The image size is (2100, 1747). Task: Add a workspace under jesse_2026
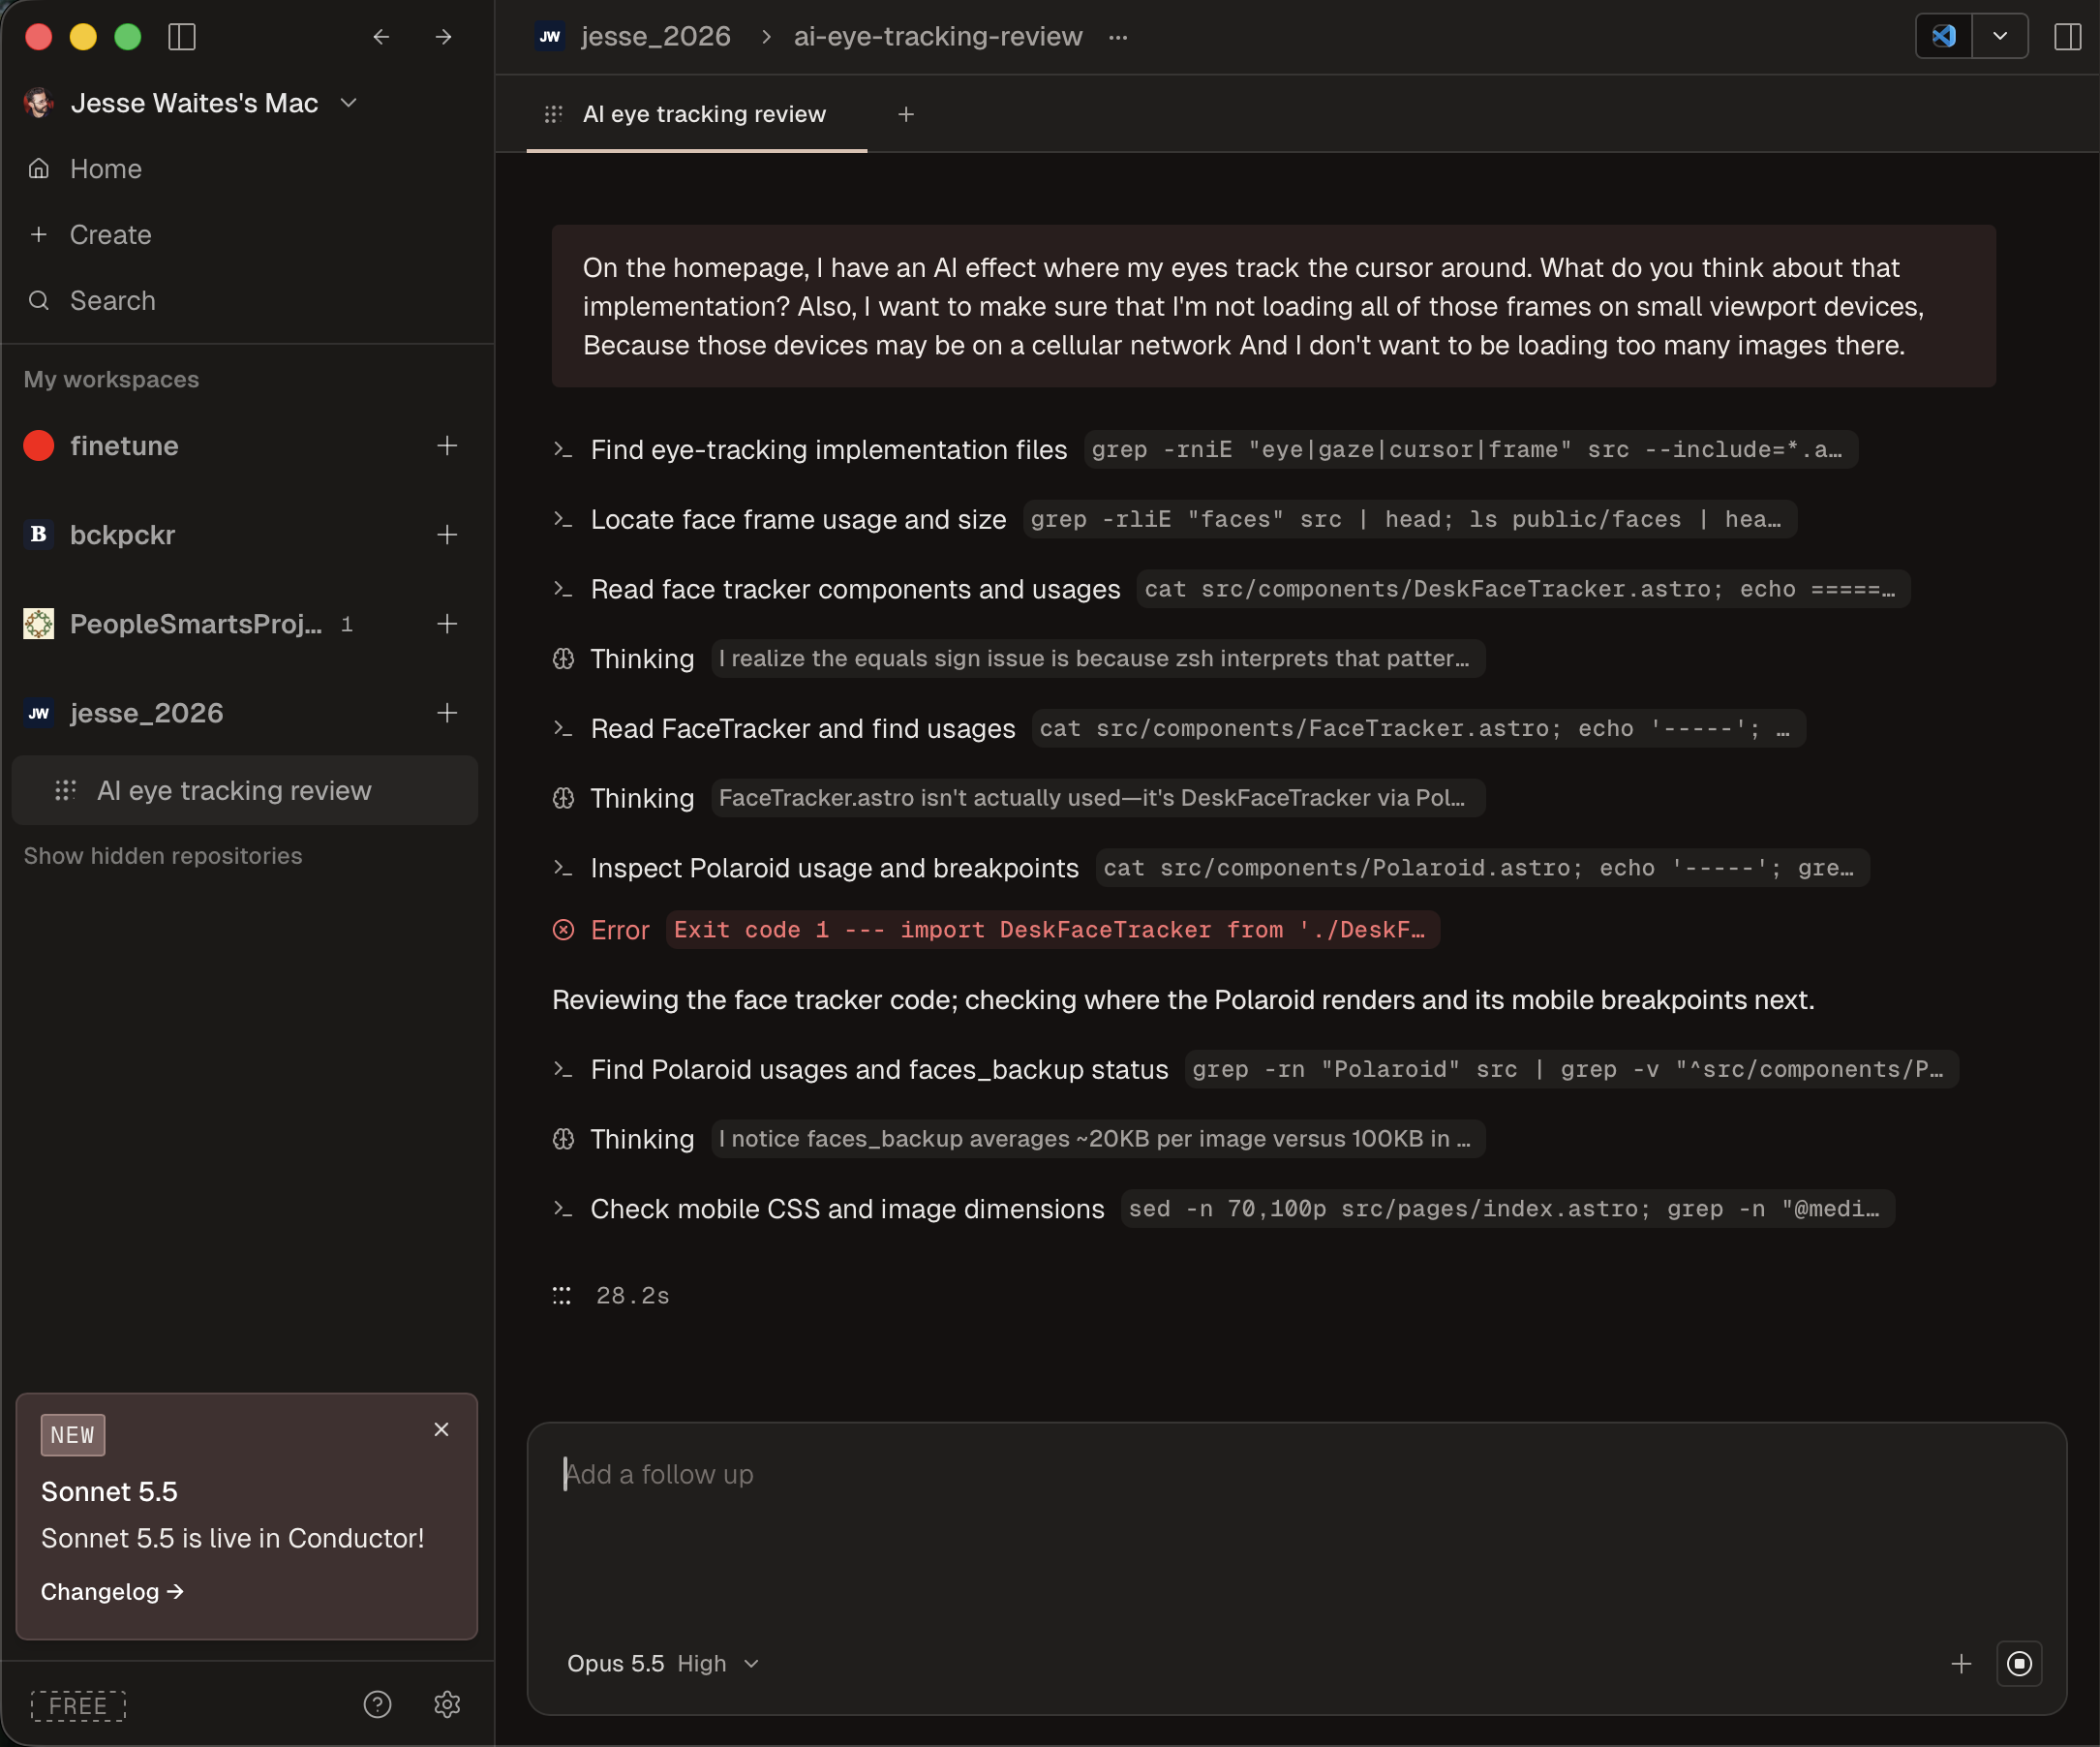point(447,713)
